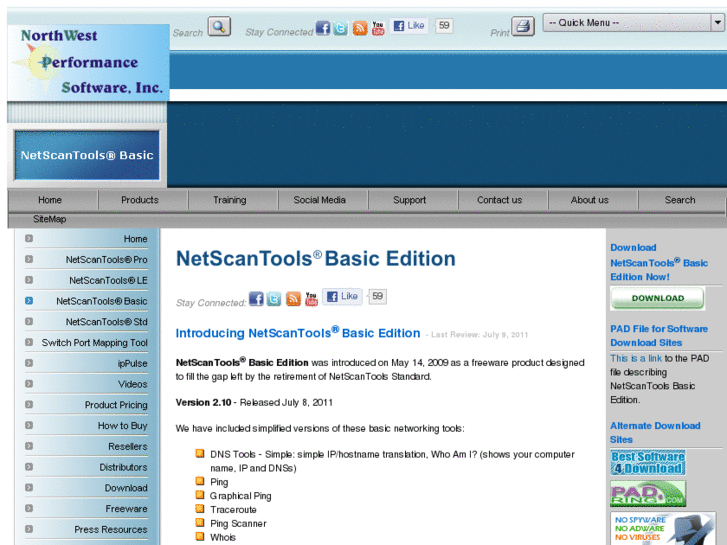Click the NorthWest Performance Software logo
The width and height of the screenshot is (727, 545).
pos(88,63)
